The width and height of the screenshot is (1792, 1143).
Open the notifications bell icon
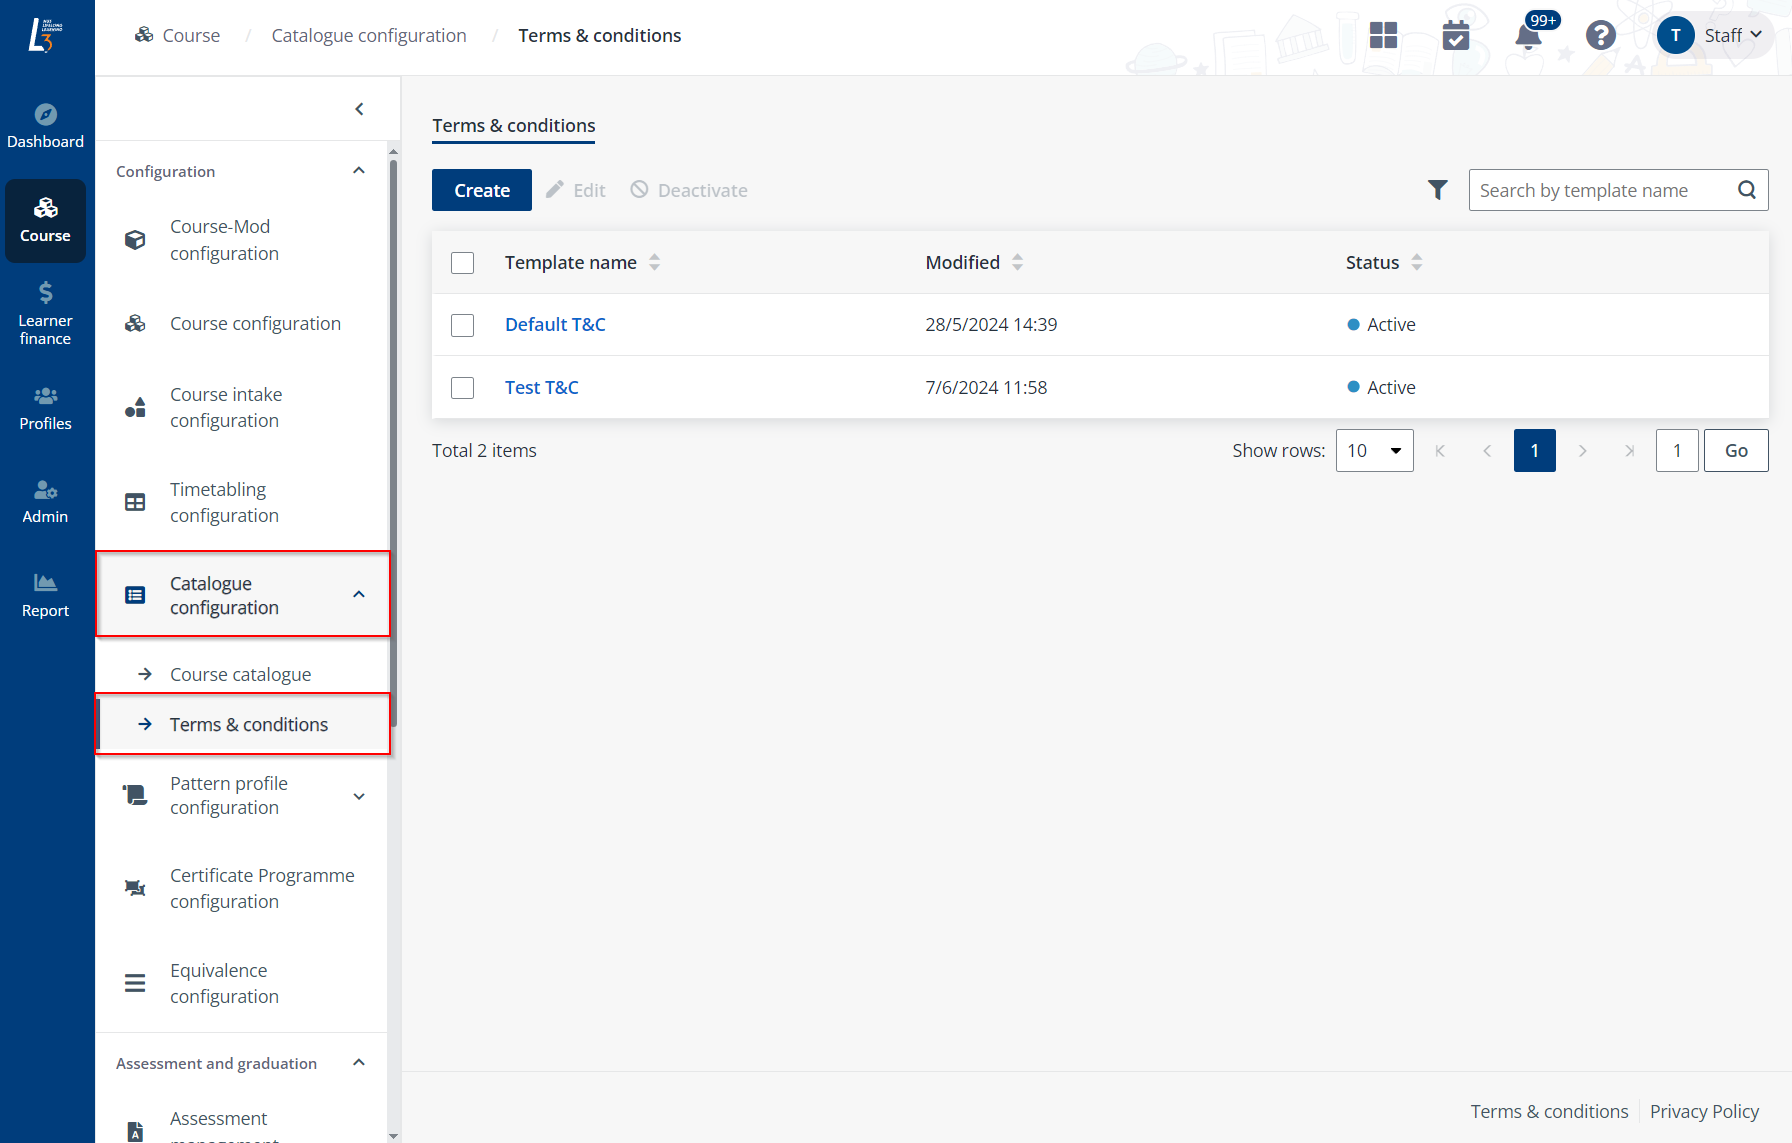pos(1527,37)
